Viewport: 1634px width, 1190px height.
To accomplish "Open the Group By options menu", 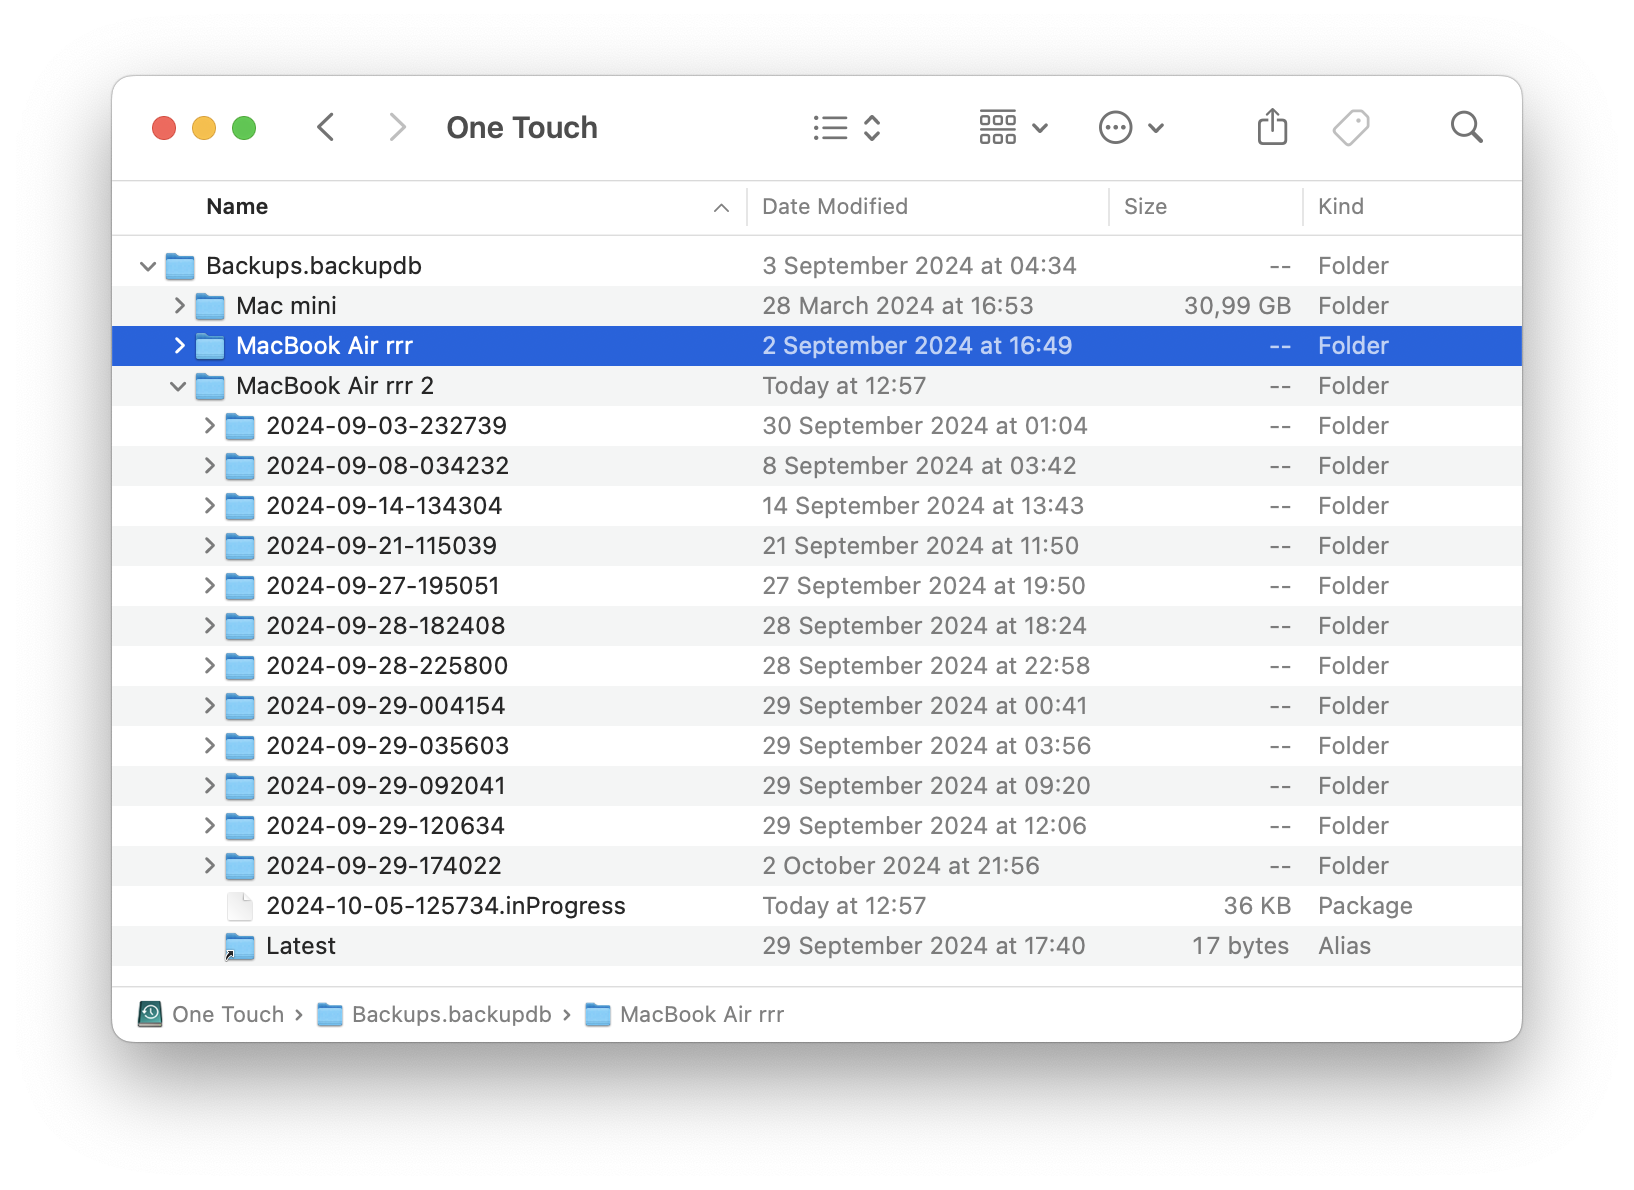I will (1013, 127).
